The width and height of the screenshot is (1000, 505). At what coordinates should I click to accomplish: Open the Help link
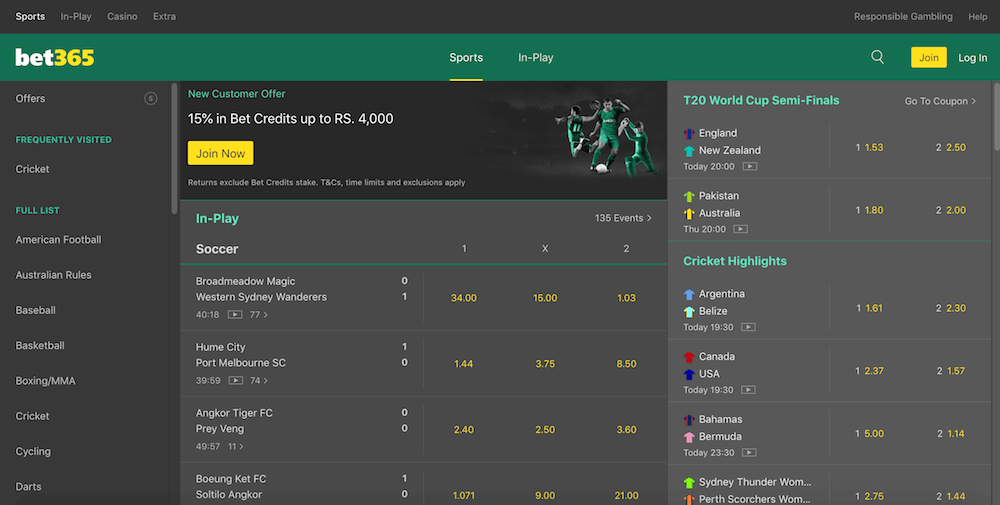(x=978, y=17)
